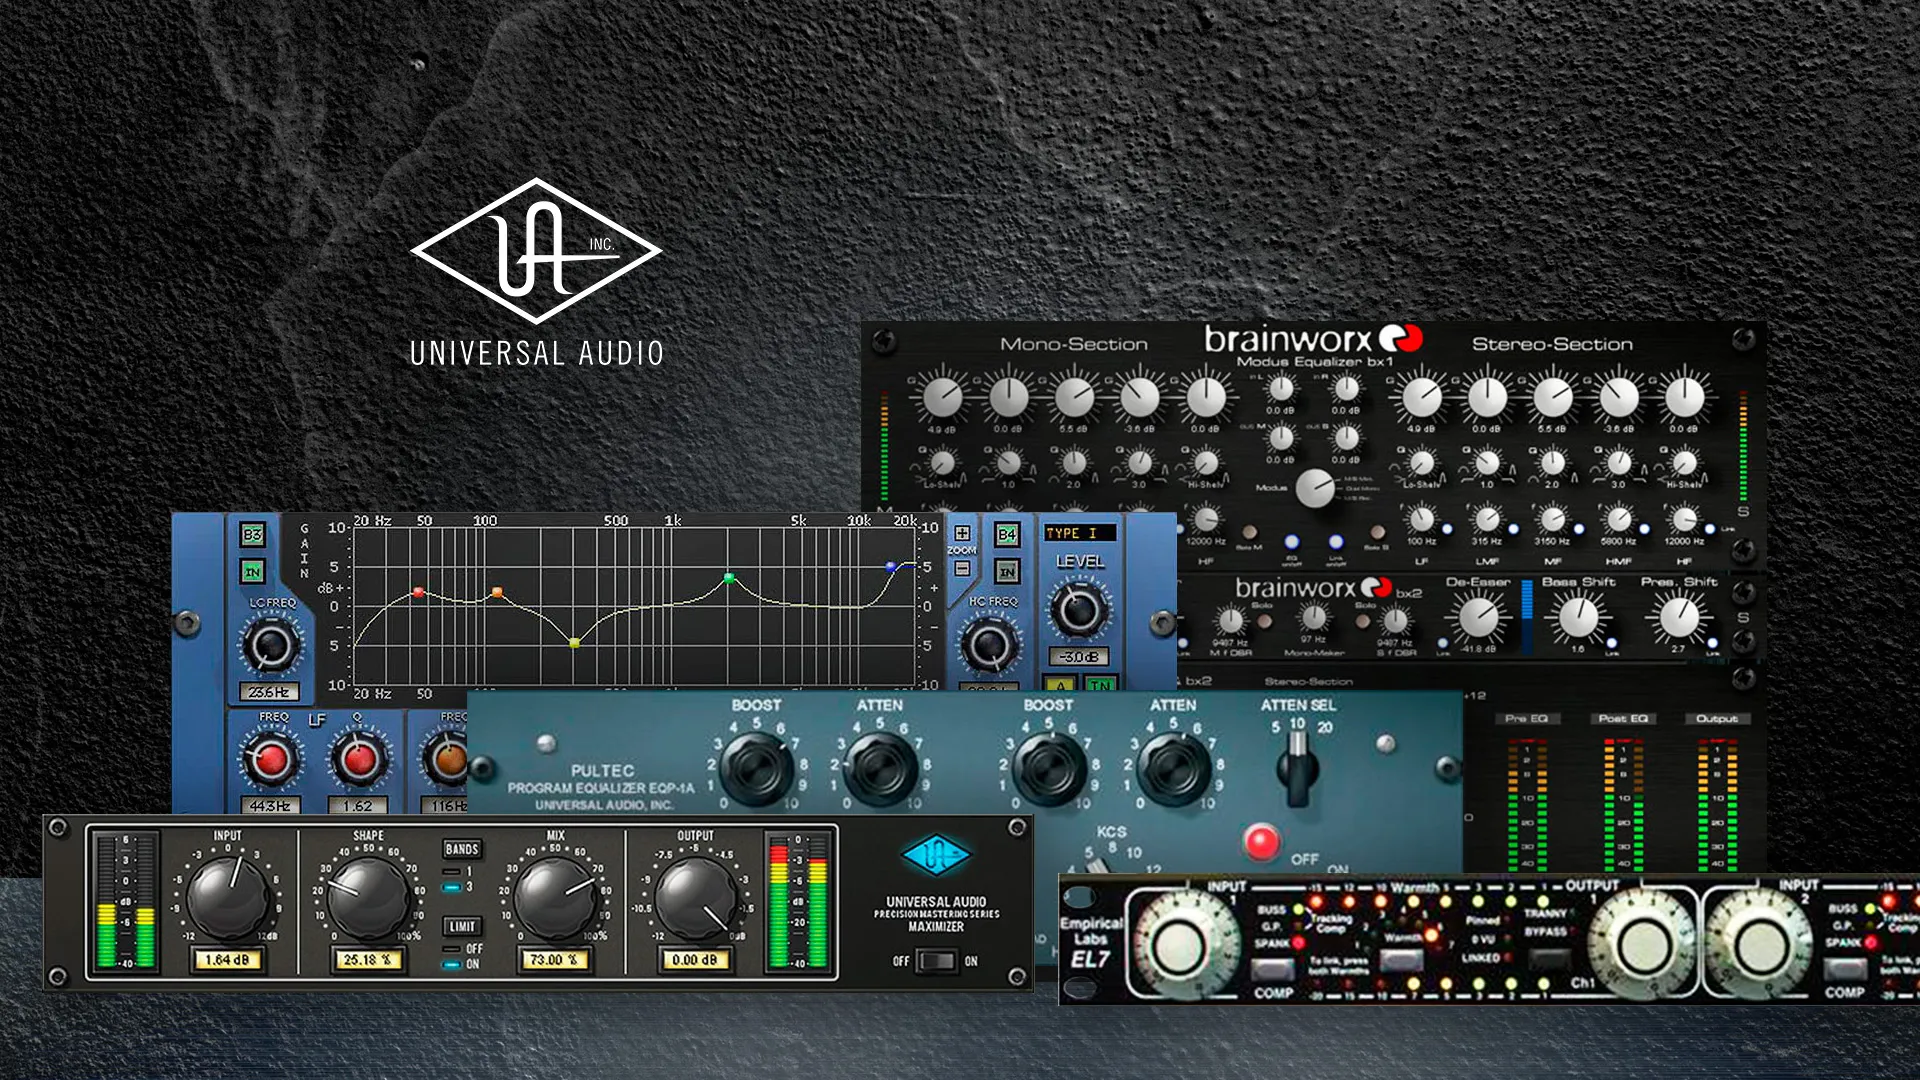Select Bands 3 indicator on the Maximizer
This screenshot has width=1920, height=1080.
tap(452, 887)
